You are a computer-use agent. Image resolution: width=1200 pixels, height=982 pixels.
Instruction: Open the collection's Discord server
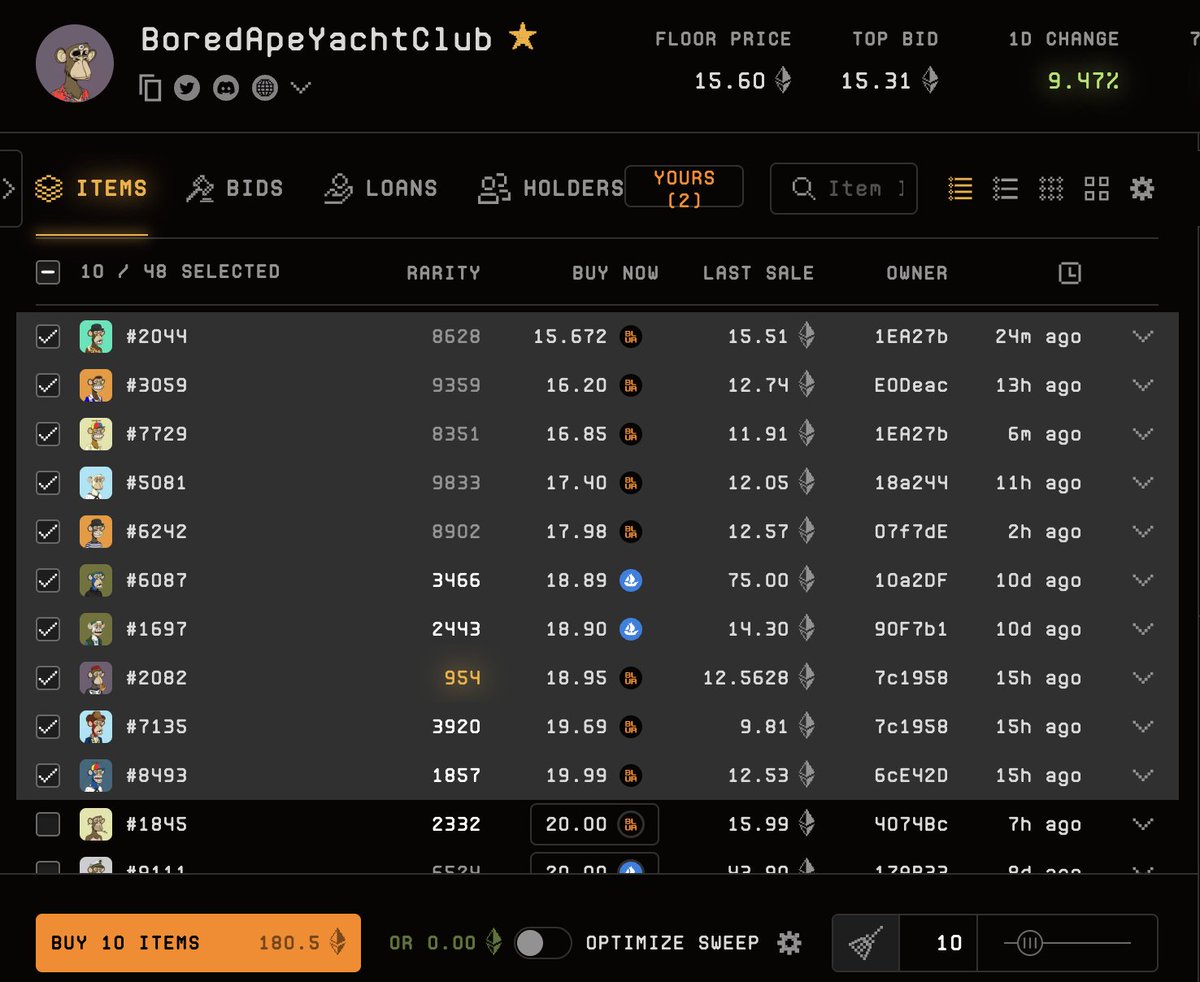point(225,87)
